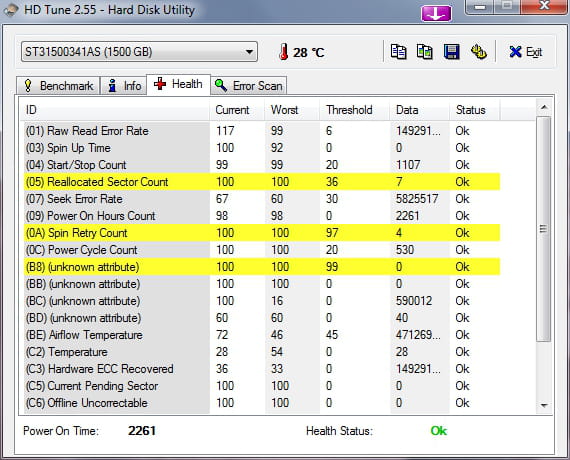Image resolution: width=570 pixels, height=460 pixels.
Task: Click the scrollbar down arrow
Action: pyautogui.click(x=544, y=405)
